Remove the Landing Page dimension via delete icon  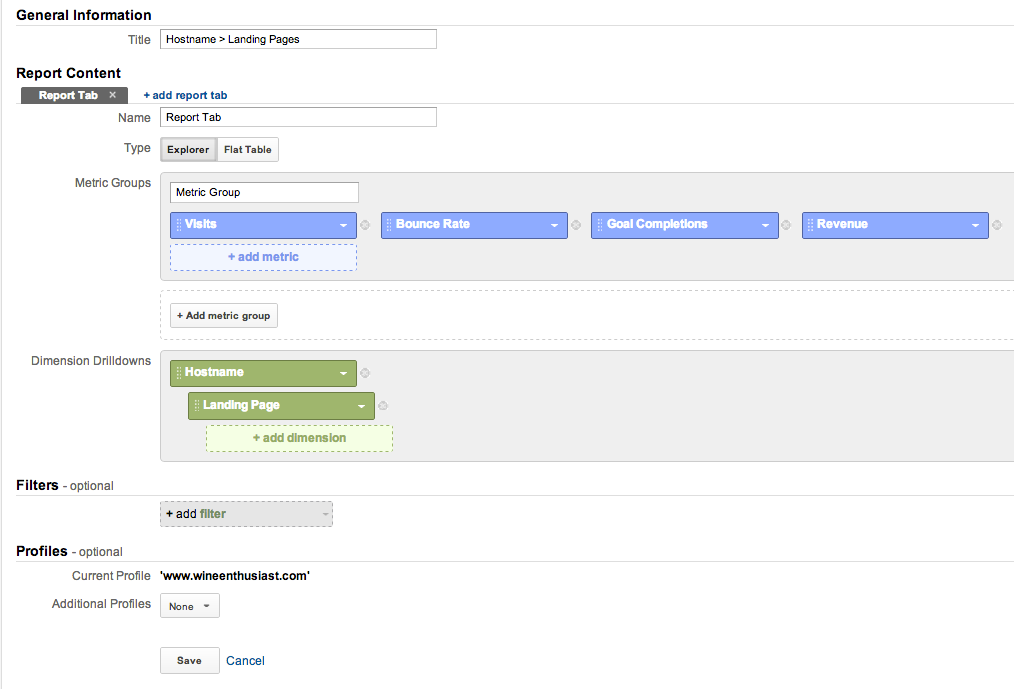[383, 406]
